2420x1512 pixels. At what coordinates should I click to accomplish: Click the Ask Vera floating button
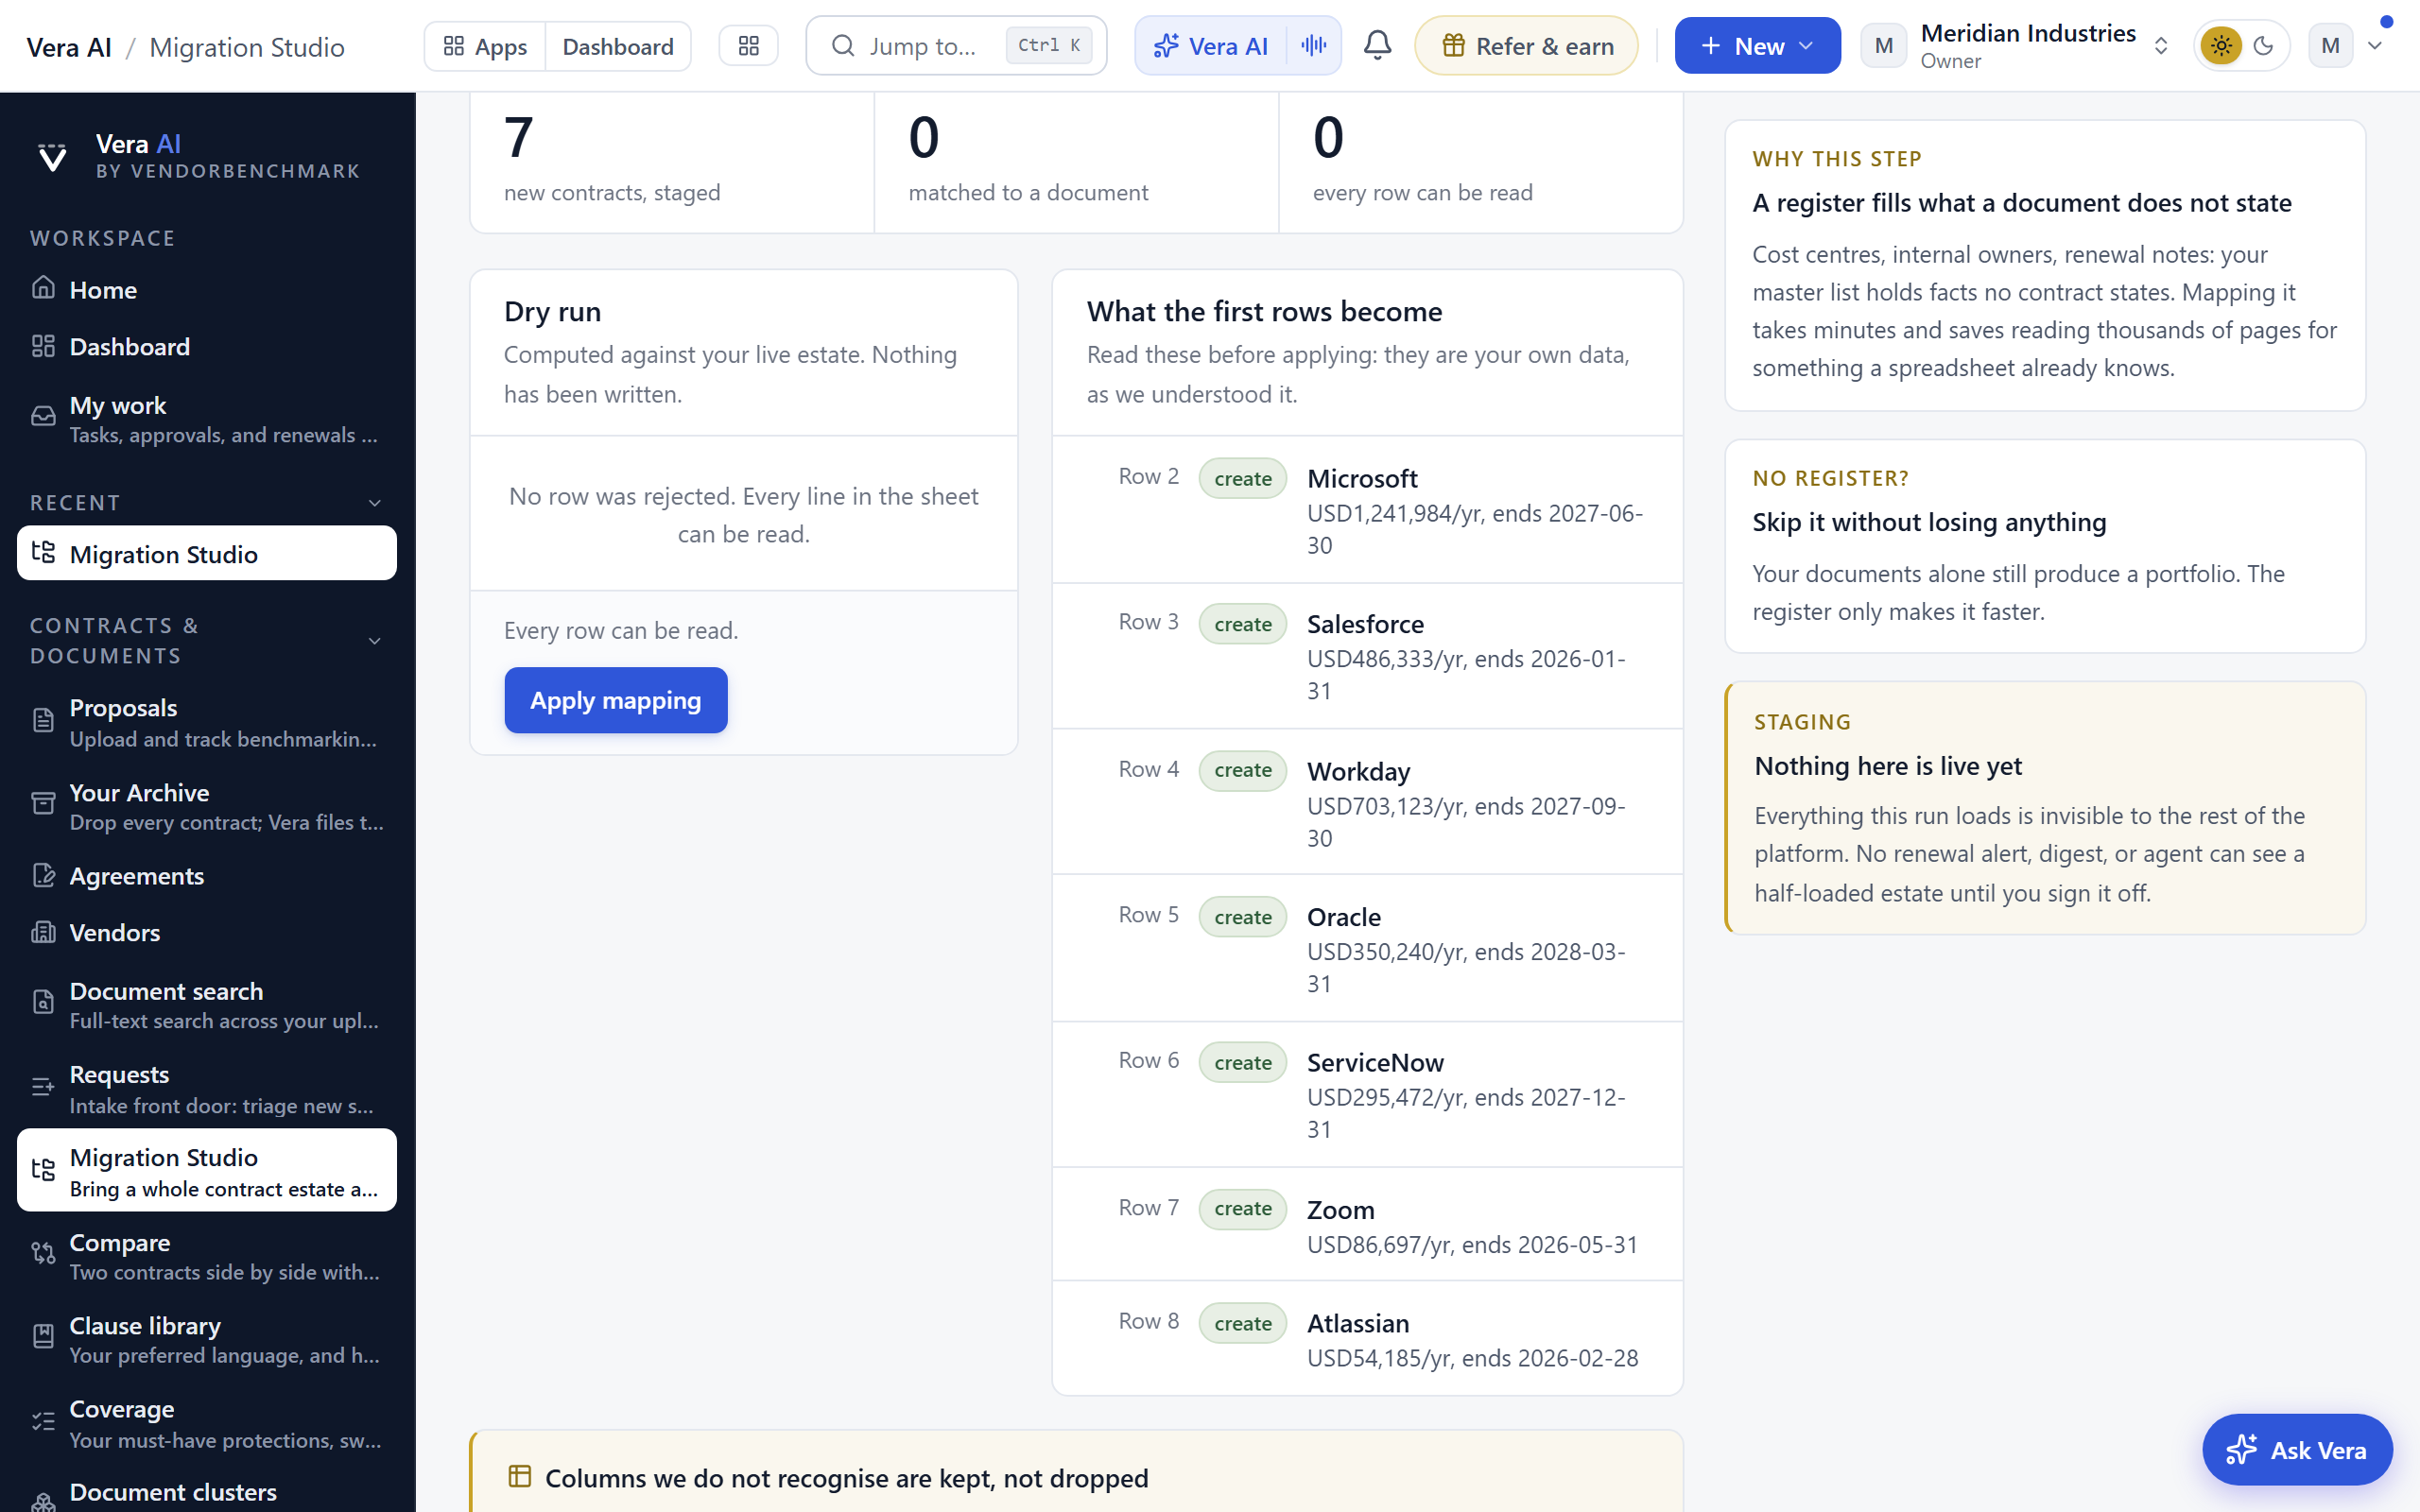pos(2297,1449)
